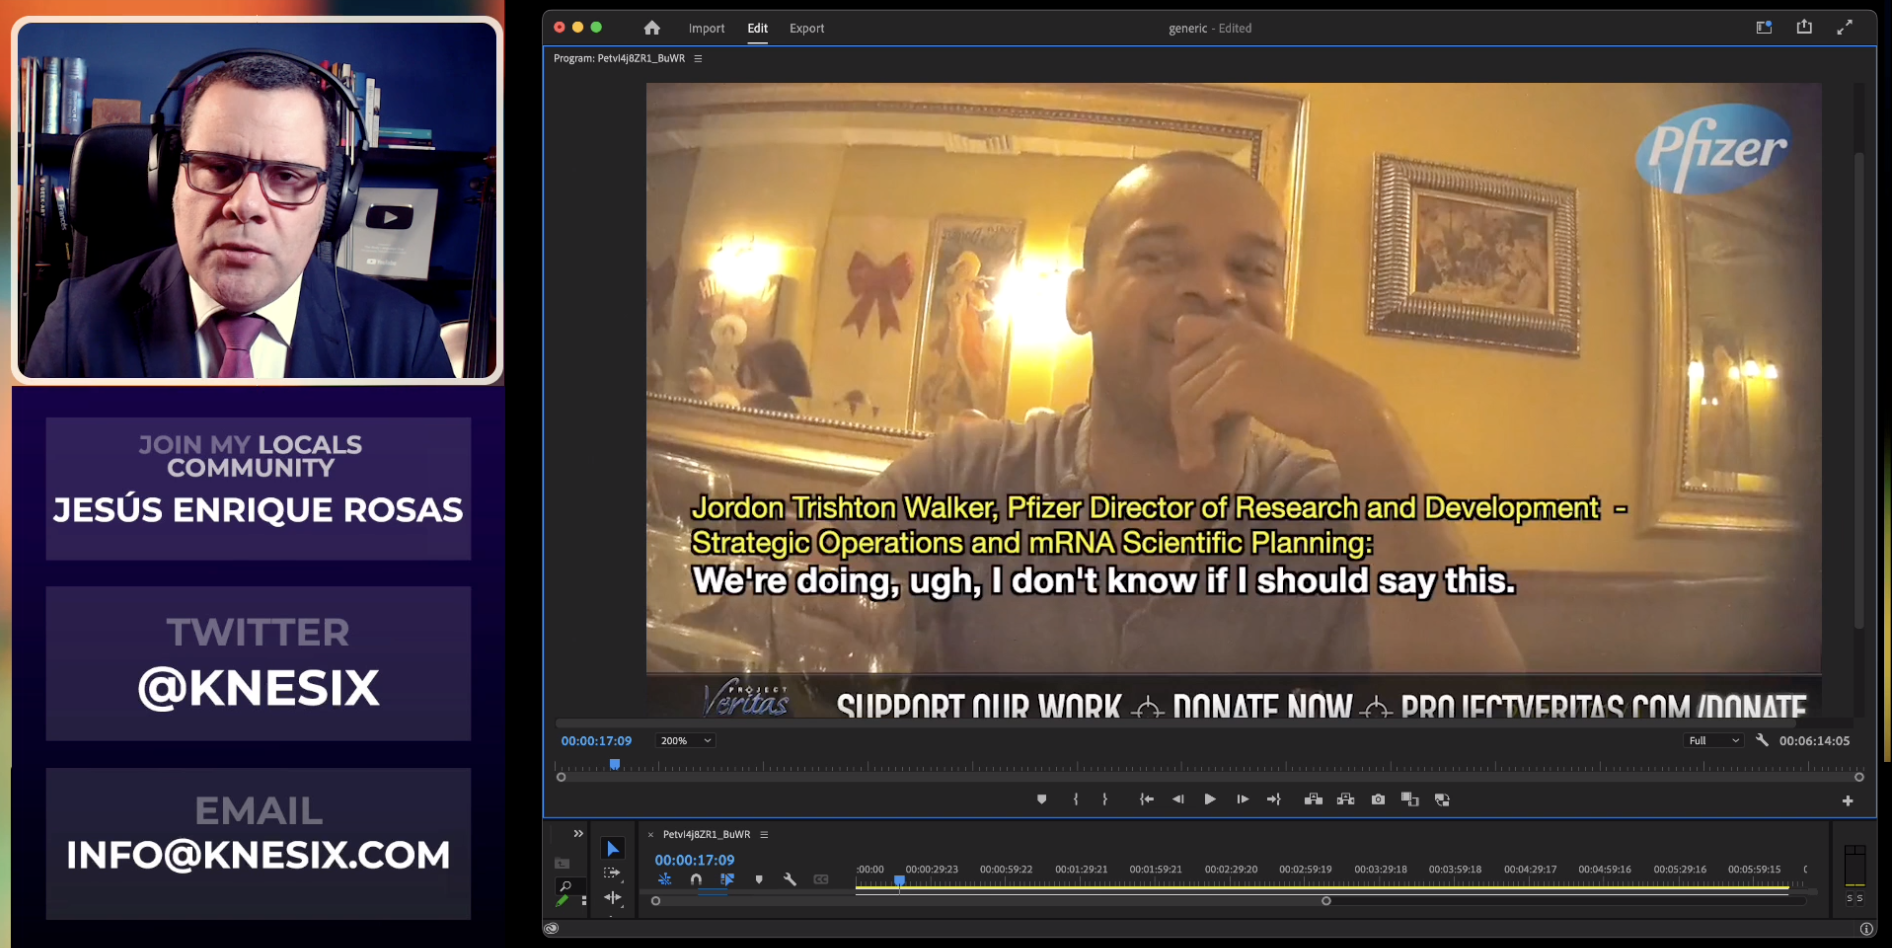The width and height of the screenshot is (1892, 948).
Task: Toggle insert sequences as nests option
Action: (665, 879)
